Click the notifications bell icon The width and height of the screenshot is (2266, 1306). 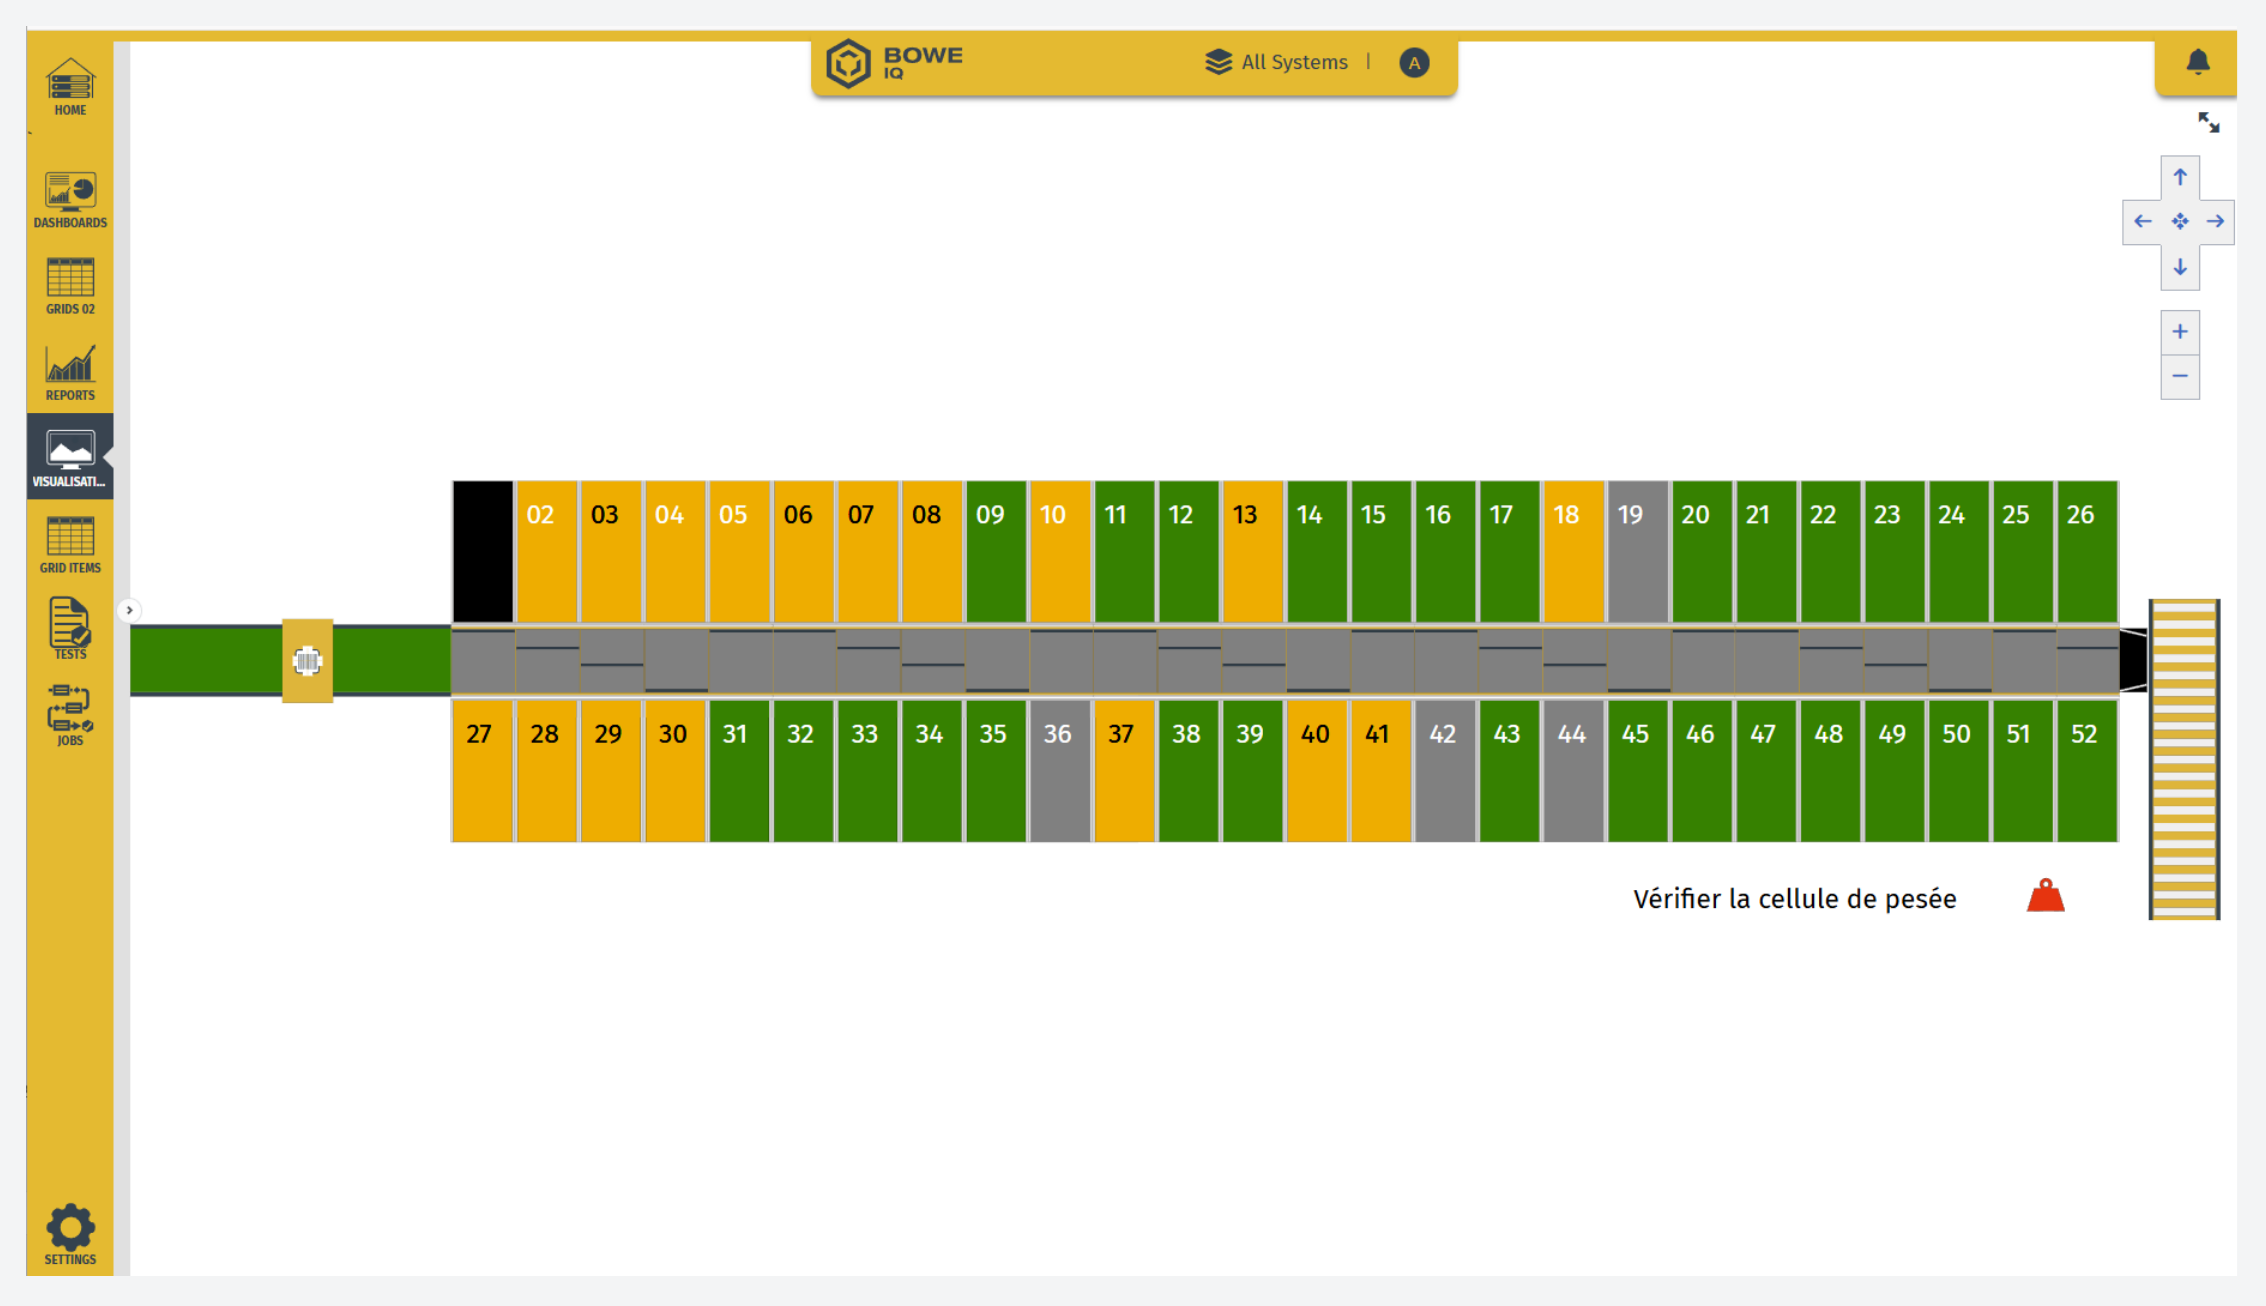click(2197, 62)
